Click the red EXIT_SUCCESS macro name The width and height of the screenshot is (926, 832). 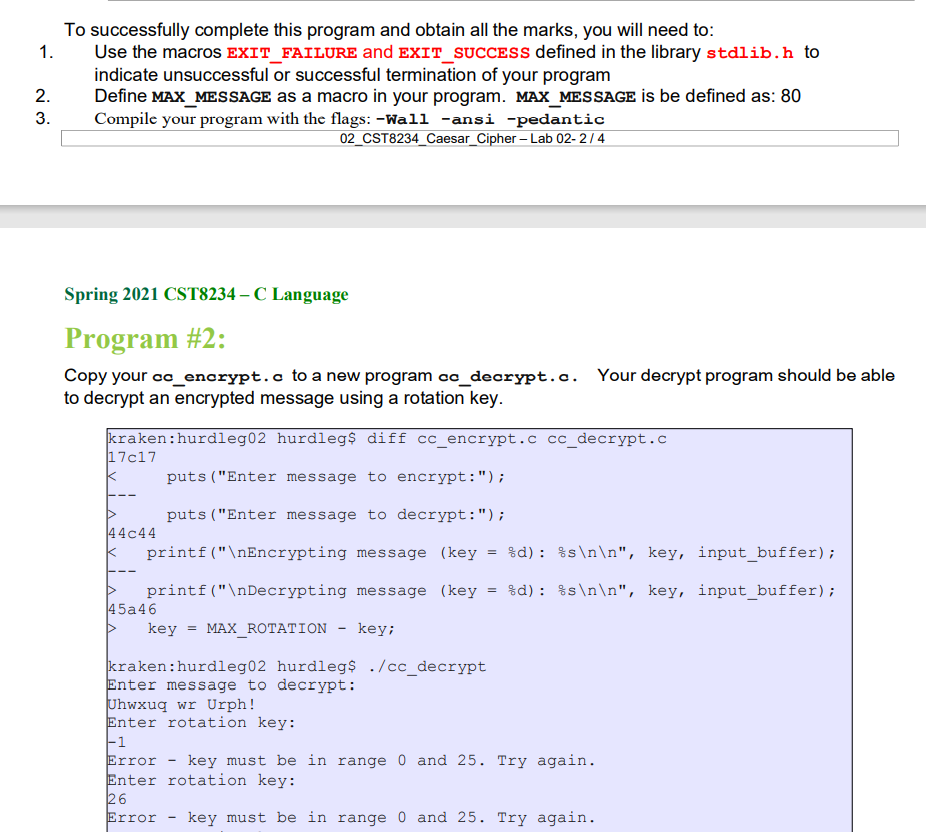coord(464,53)
